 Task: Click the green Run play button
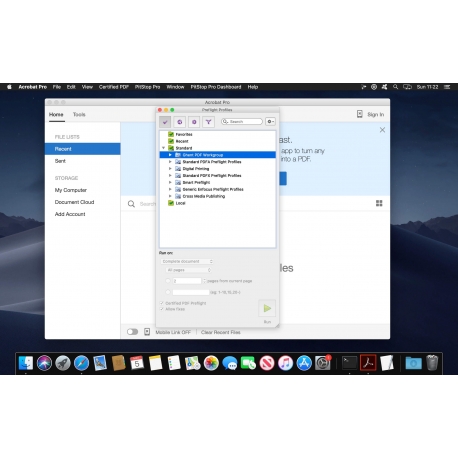pyautogui.click(x=267, y=308)
